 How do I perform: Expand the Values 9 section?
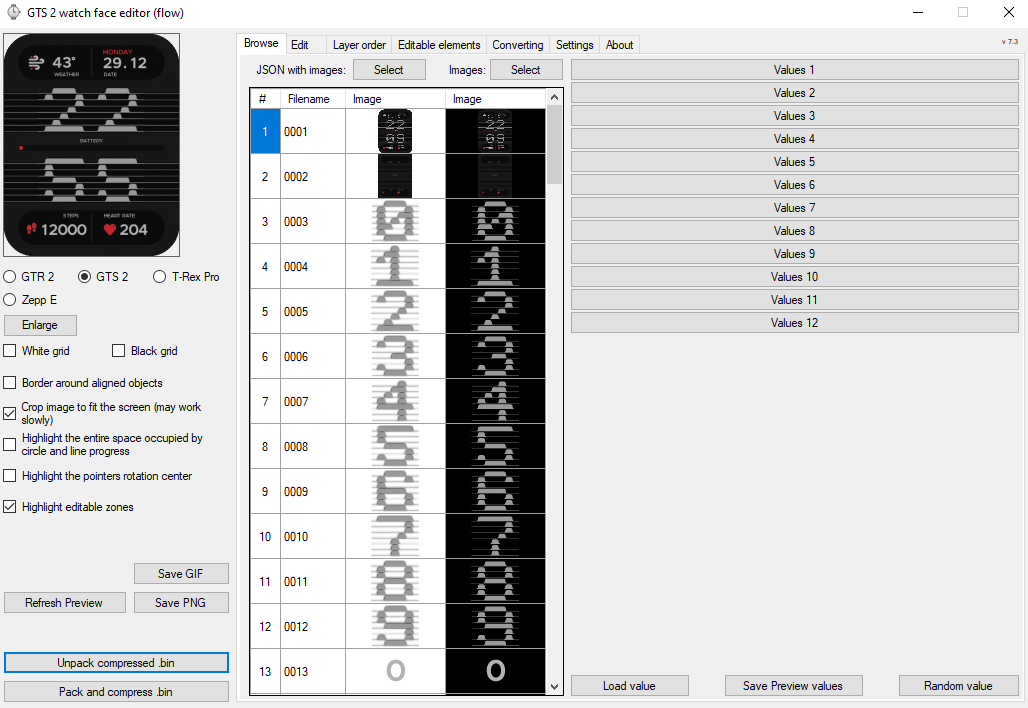pyautogui.click(x=795, y=253)
